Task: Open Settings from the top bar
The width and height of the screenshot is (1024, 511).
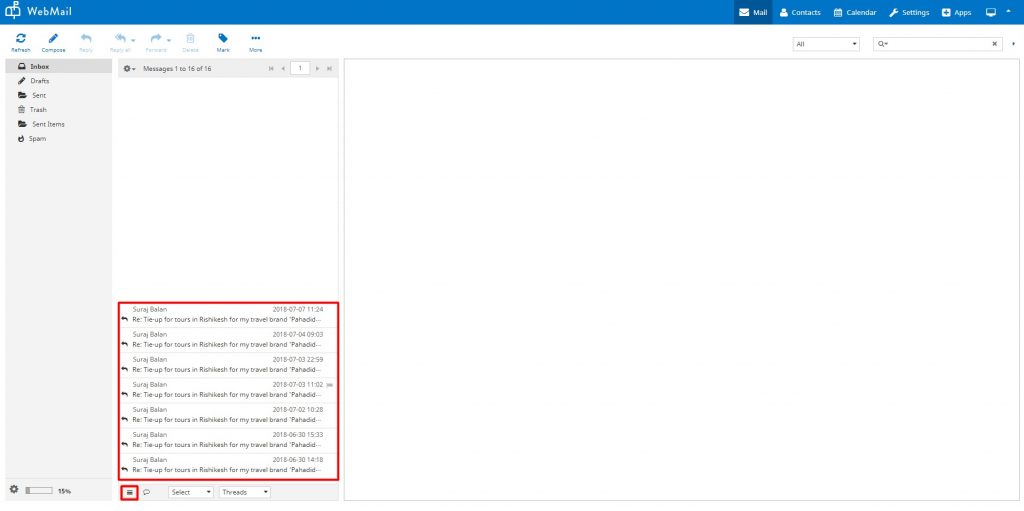Action: [x=909, y=12]
